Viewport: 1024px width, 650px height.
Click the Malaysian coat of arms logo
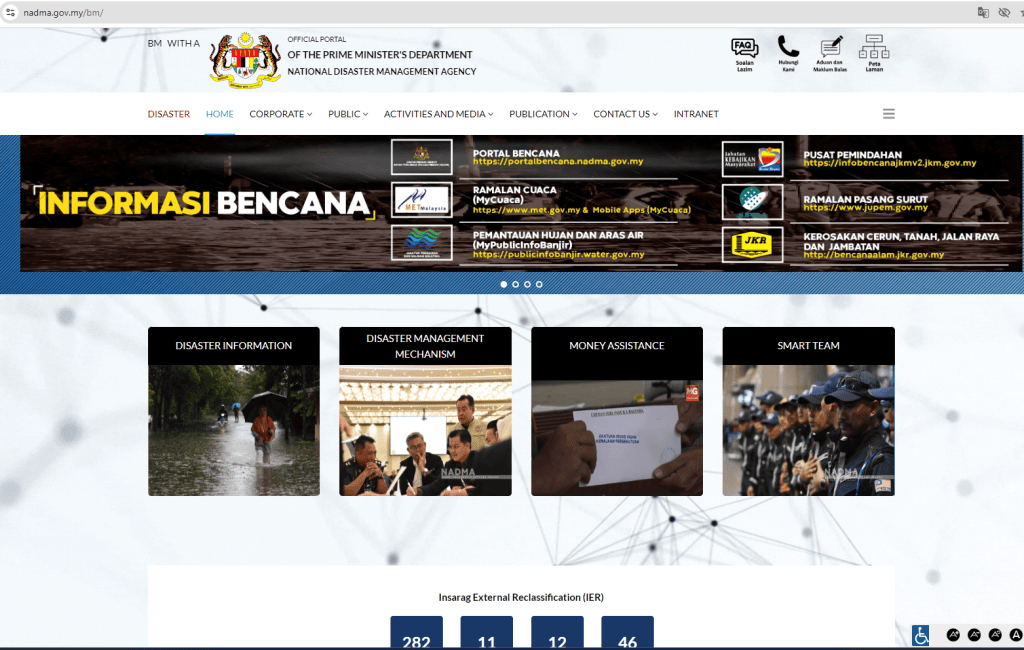[245, 60]
